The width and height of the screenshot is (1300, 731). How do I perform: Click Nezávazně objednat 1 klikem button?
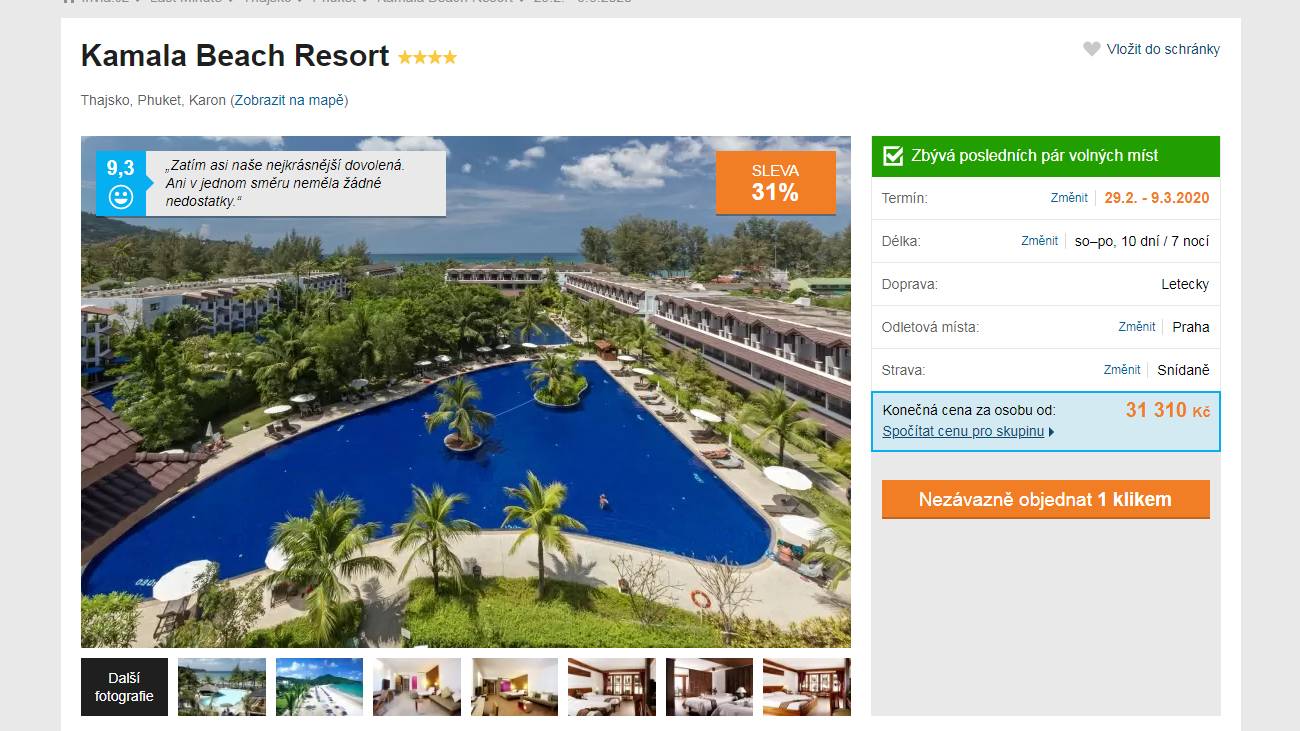point(1045,499)
